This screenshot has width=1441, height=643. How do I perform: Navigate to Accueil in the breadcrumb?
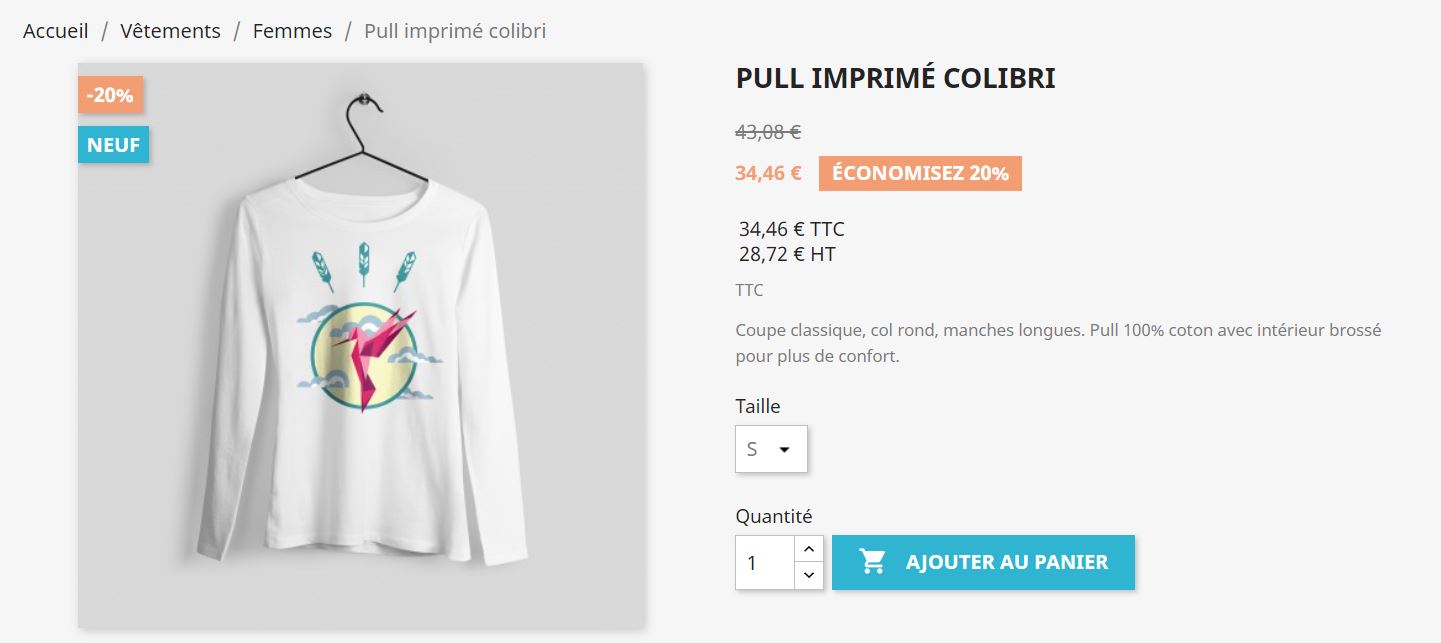55,30
